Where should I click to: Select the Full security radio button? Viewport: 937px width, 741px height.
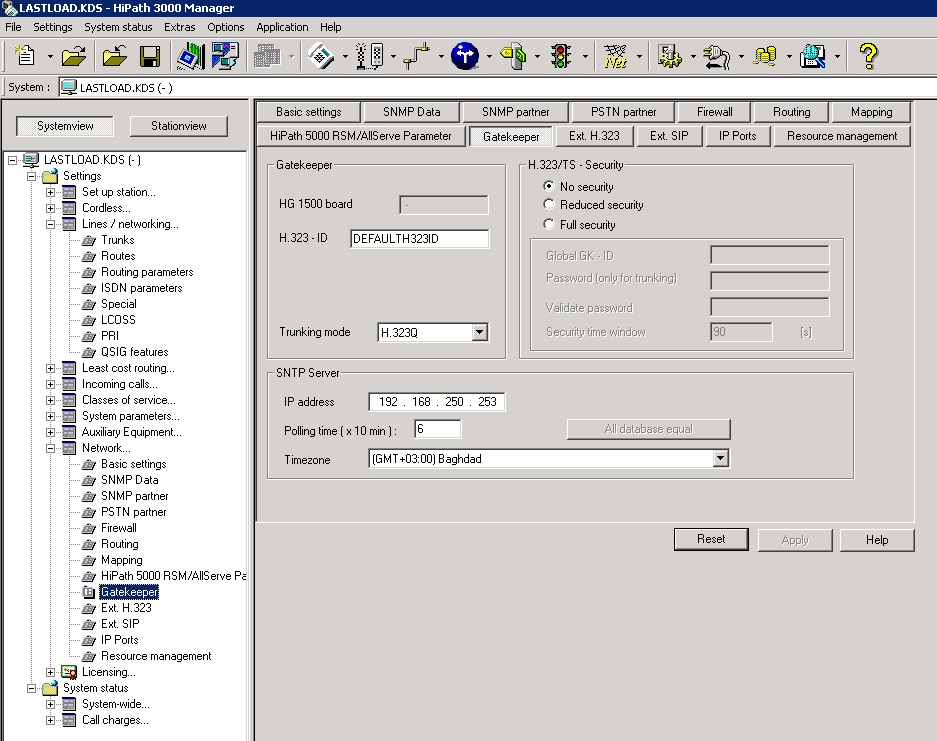[x=549, y=224]
